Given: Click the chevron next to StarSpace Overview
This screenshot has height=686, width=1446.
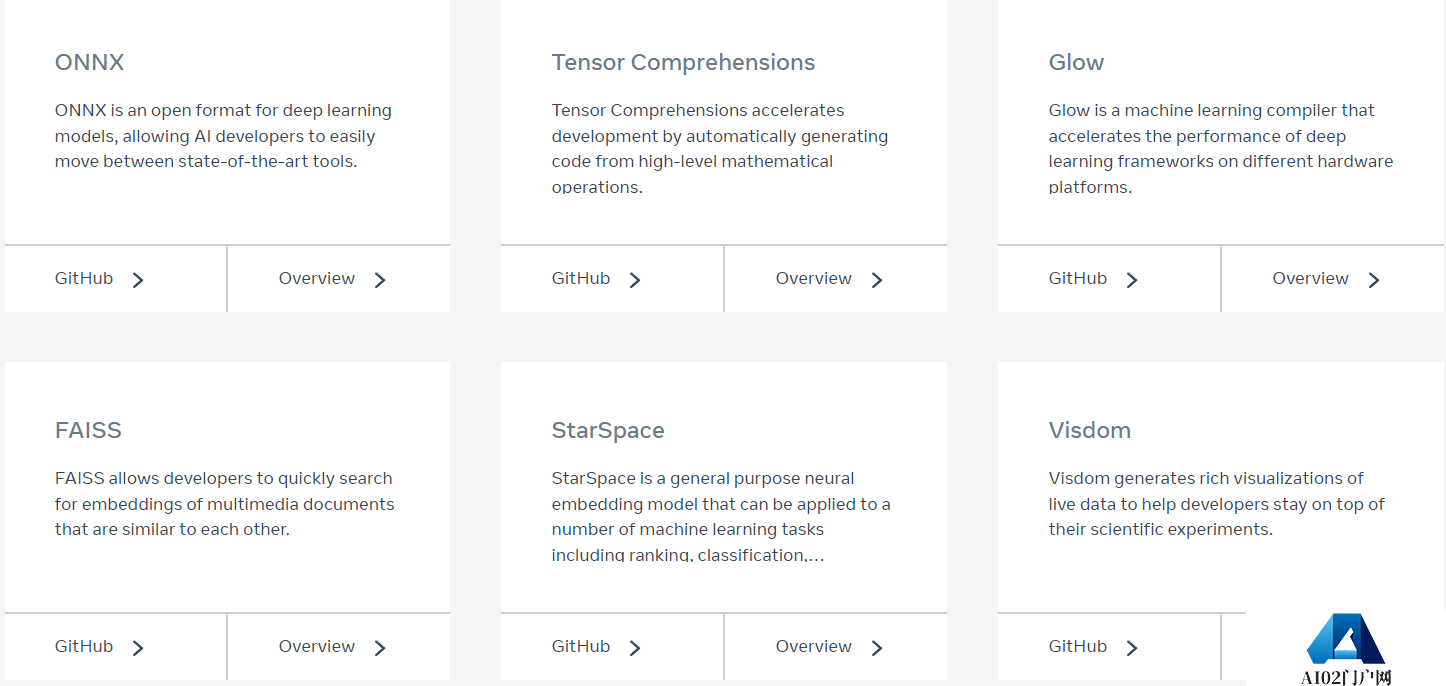Looking at the screenshot, I should tap(877, 648).
